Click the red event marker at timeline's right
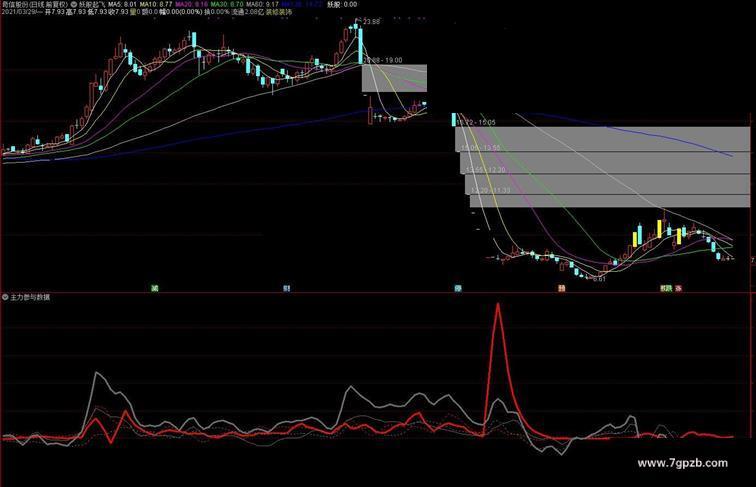Viewport: 756px width, 487px height. [x=678, y=288]
